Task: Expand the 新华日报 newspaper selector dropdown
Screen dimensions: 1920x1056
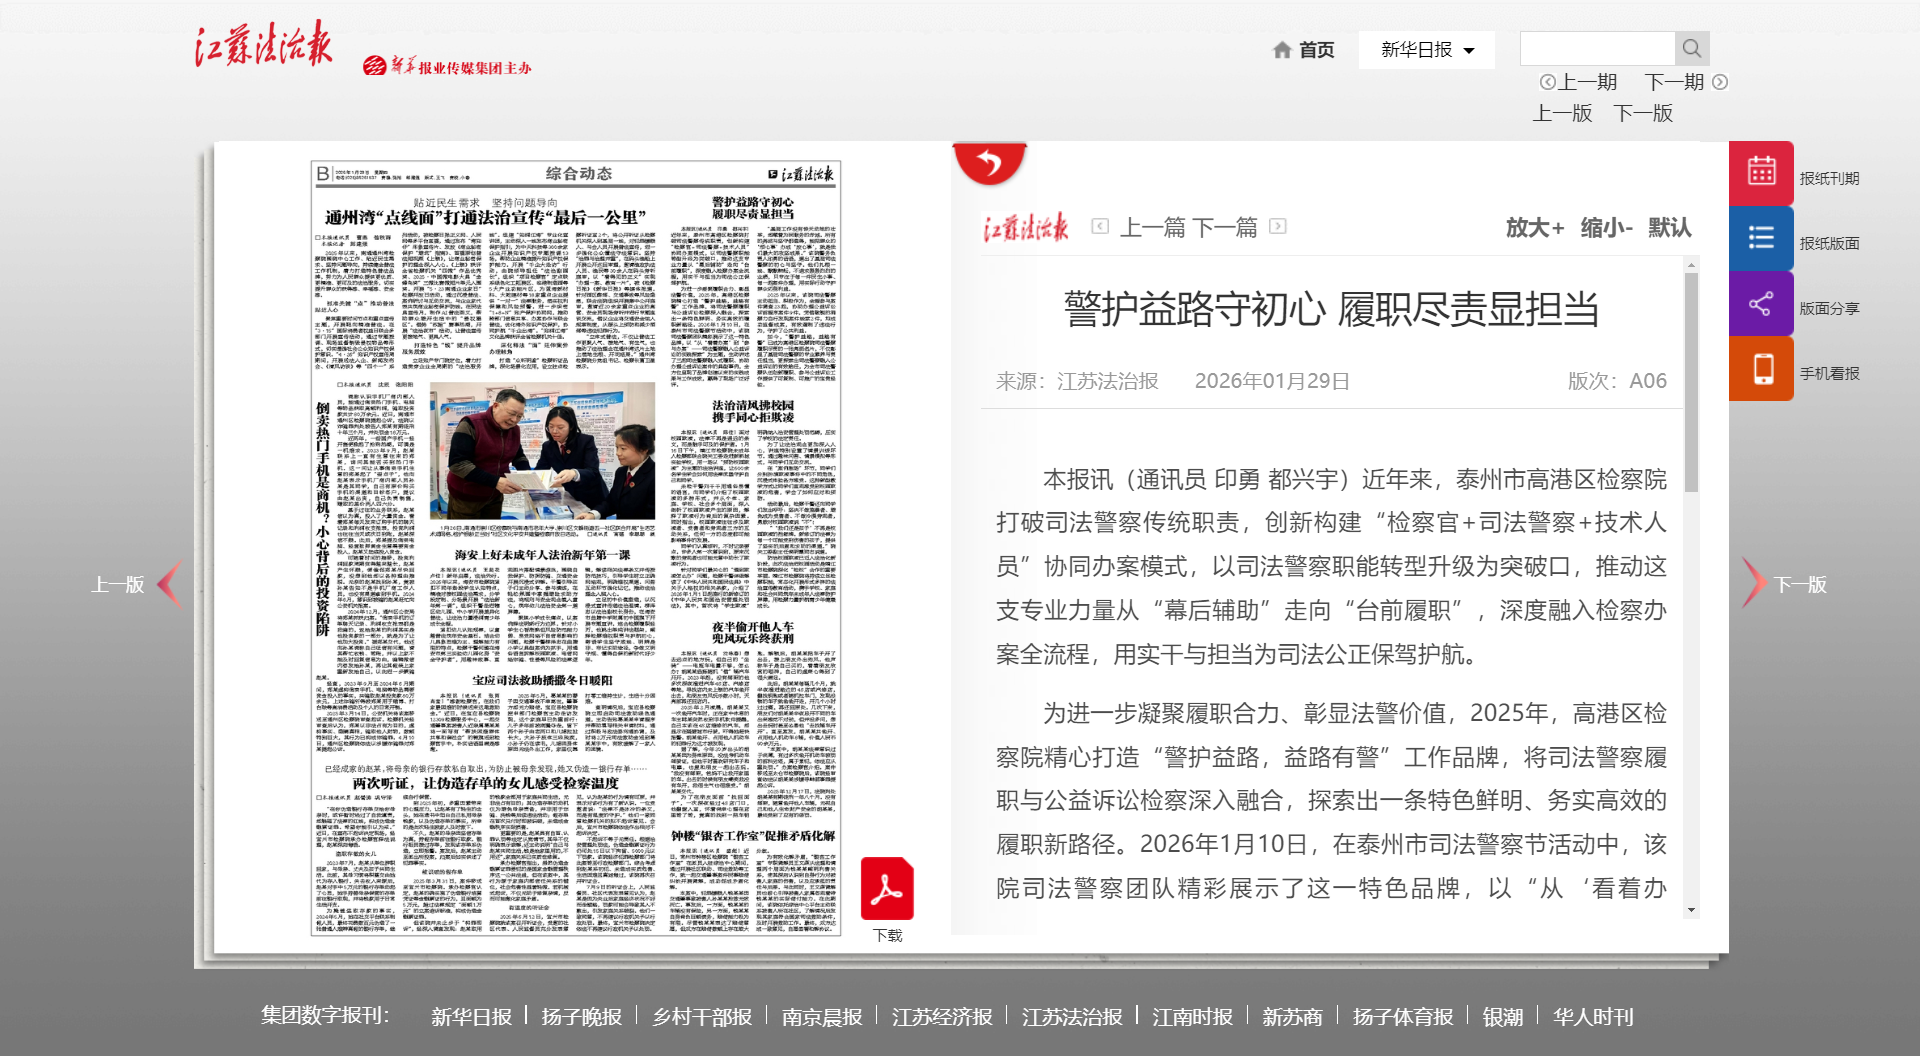Action: 1426,49
